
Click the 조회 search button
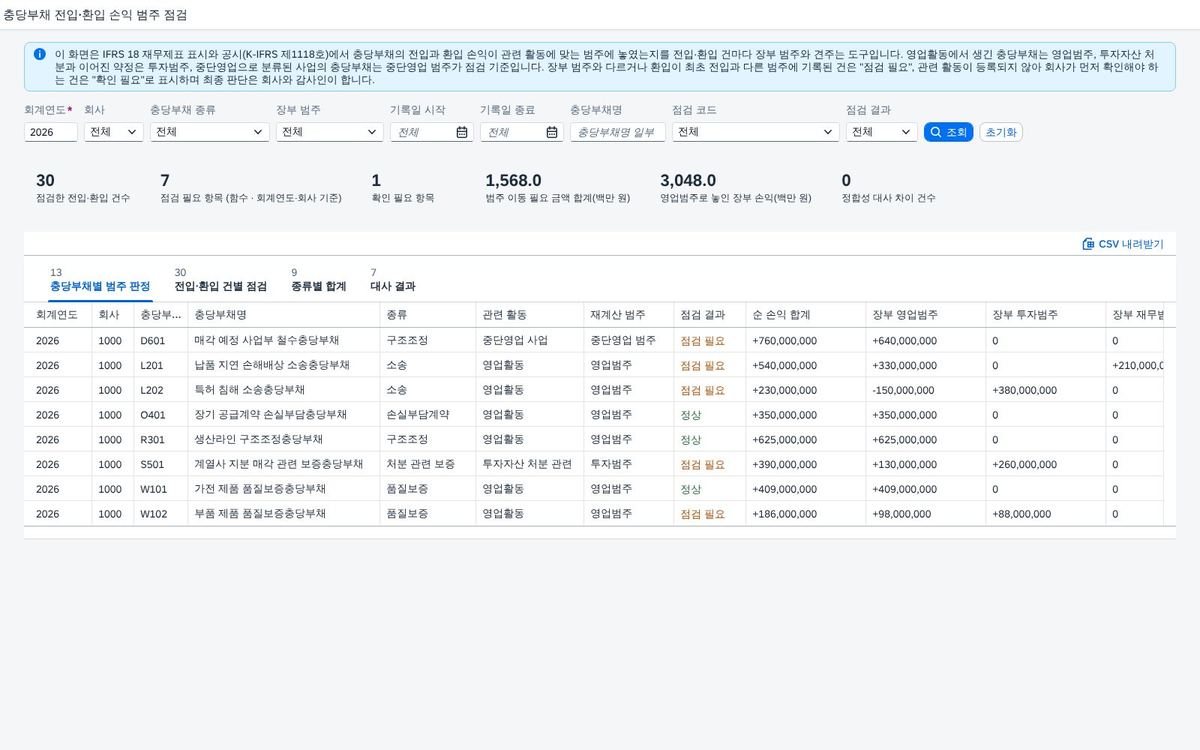pos(948,132)
